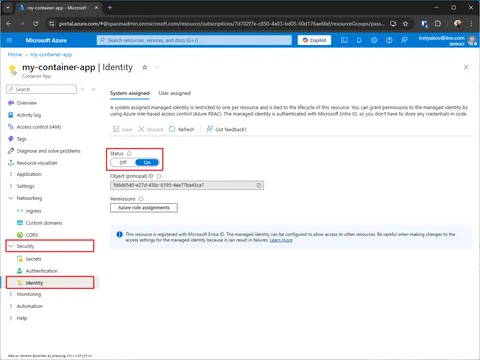Click the Ingress icon
The height and width of the screenshot is (360, 480).
click(20, 211)
